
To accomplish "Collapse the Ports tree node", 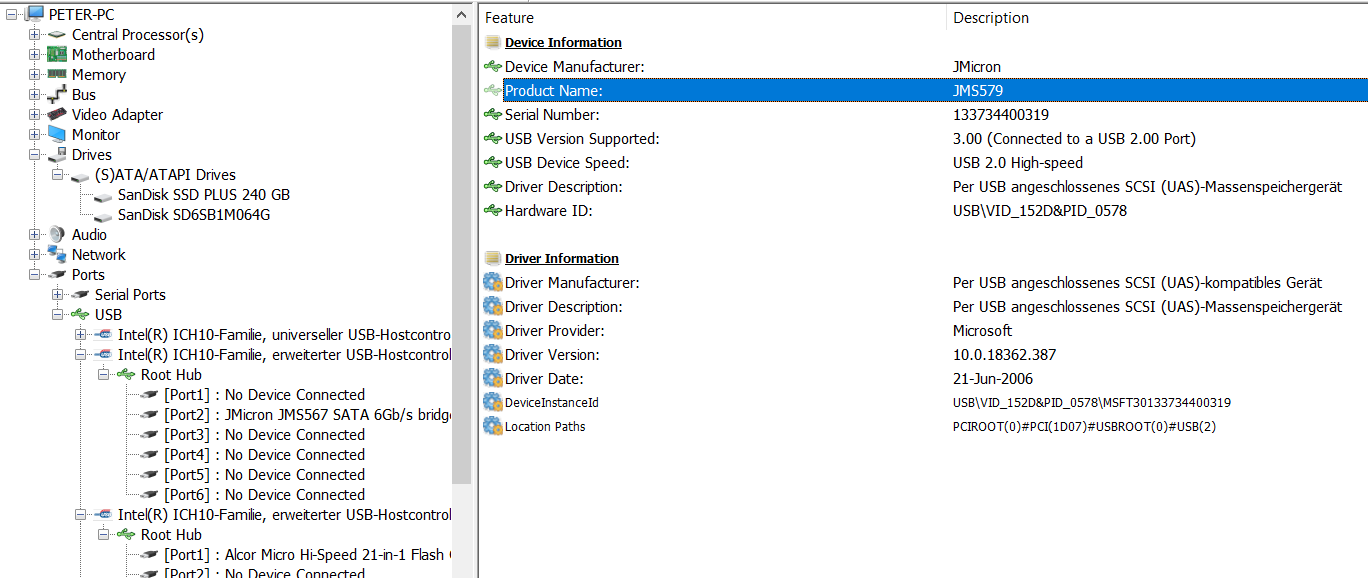I will pyautogui.click(x=35, y=275).
